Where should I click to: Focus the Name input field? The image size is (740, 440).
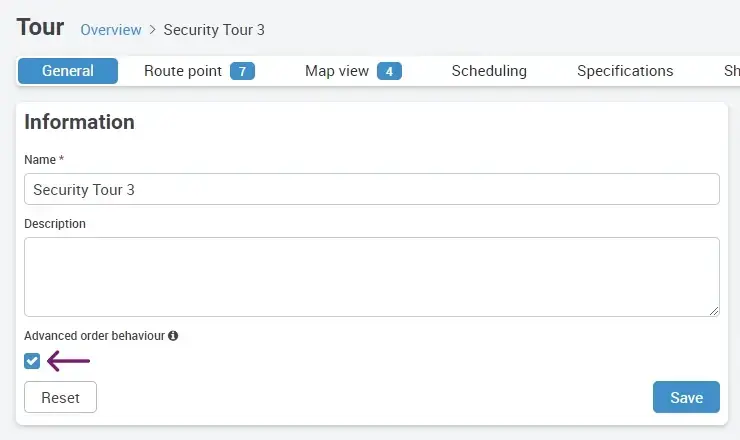pos(371,189)
